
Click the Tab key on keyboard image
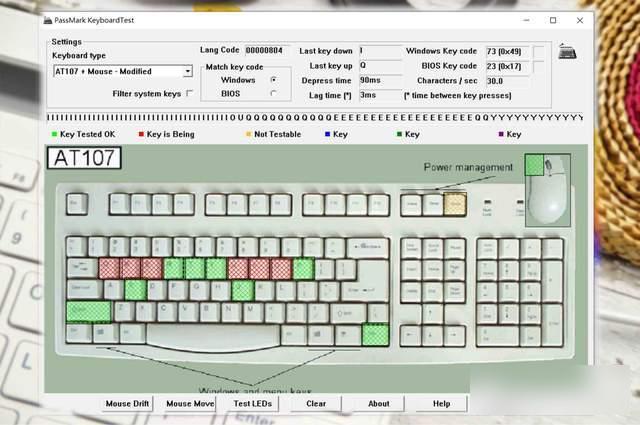coord(82,268)
